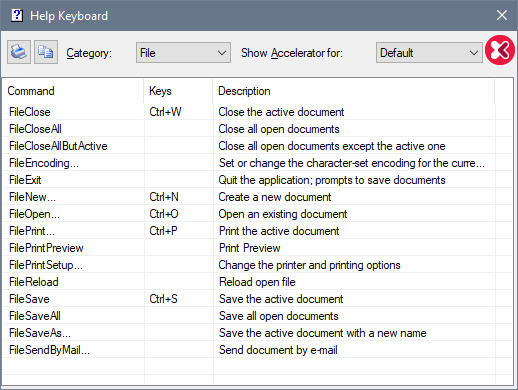This screenshot has height=390, width=518.
Task: Click 'Print the active document' description
Action: coord(279,231)
